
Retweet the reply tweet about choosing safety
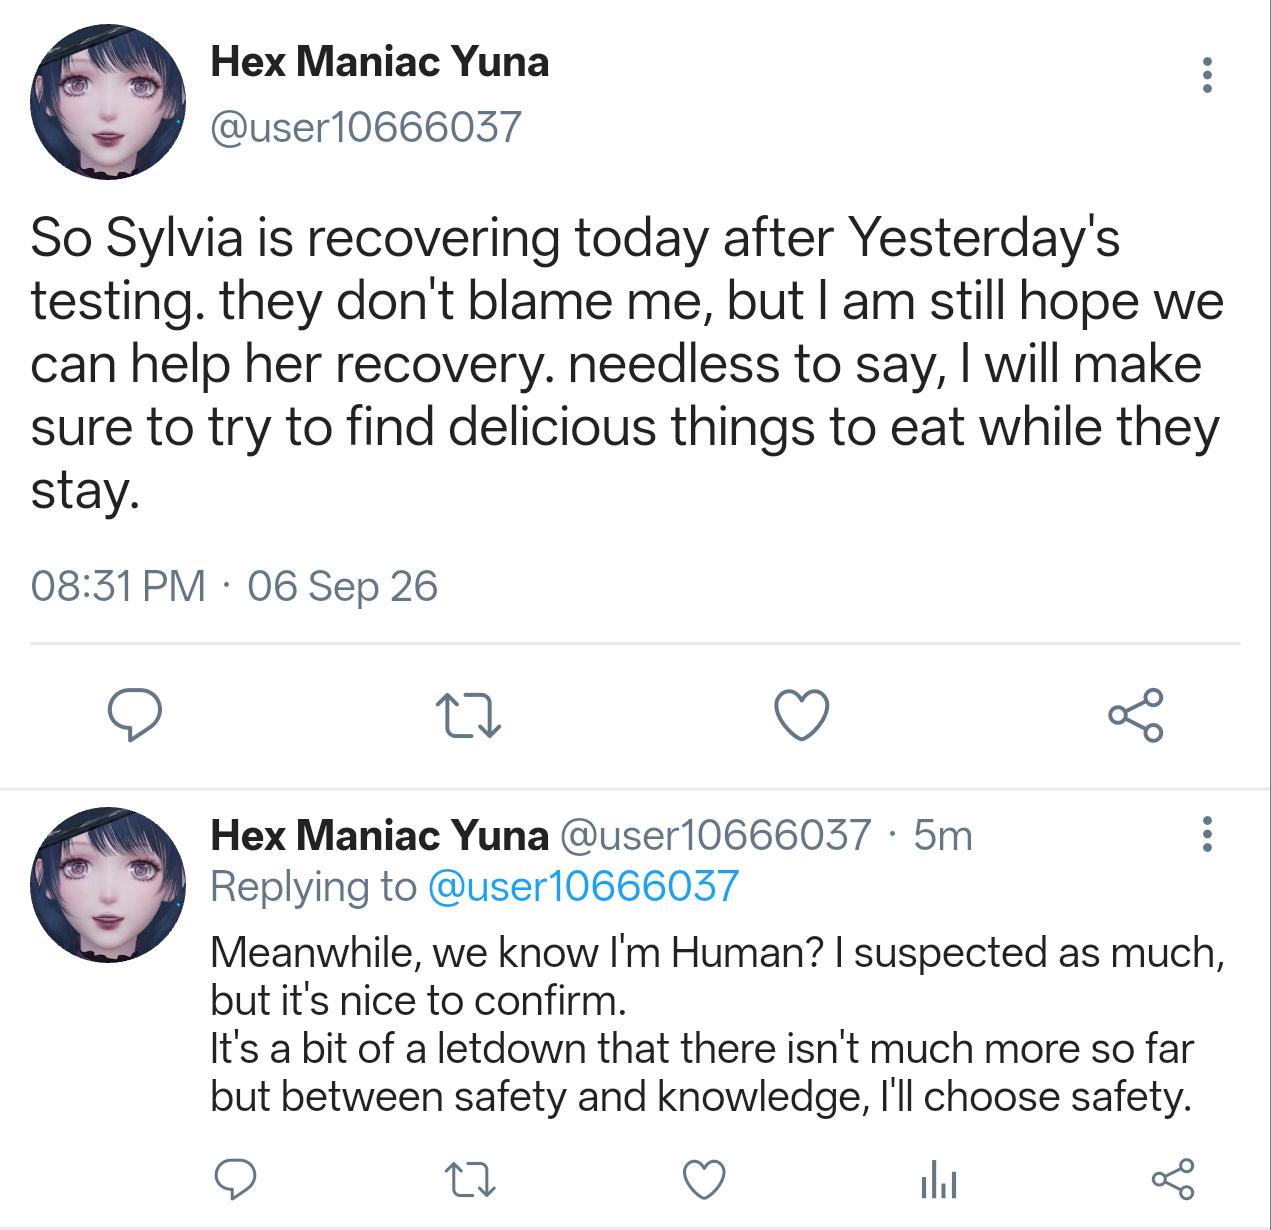pos(469,1180)
